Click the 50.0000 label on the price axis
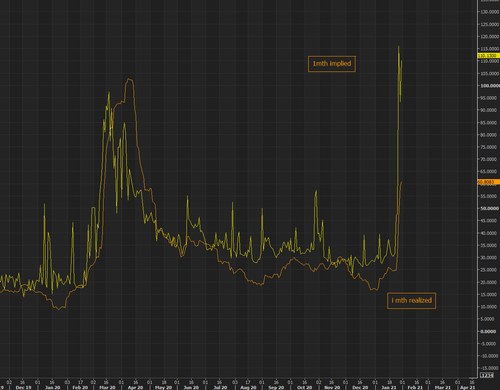Screen dimensions: 500x390 point(489,208)
